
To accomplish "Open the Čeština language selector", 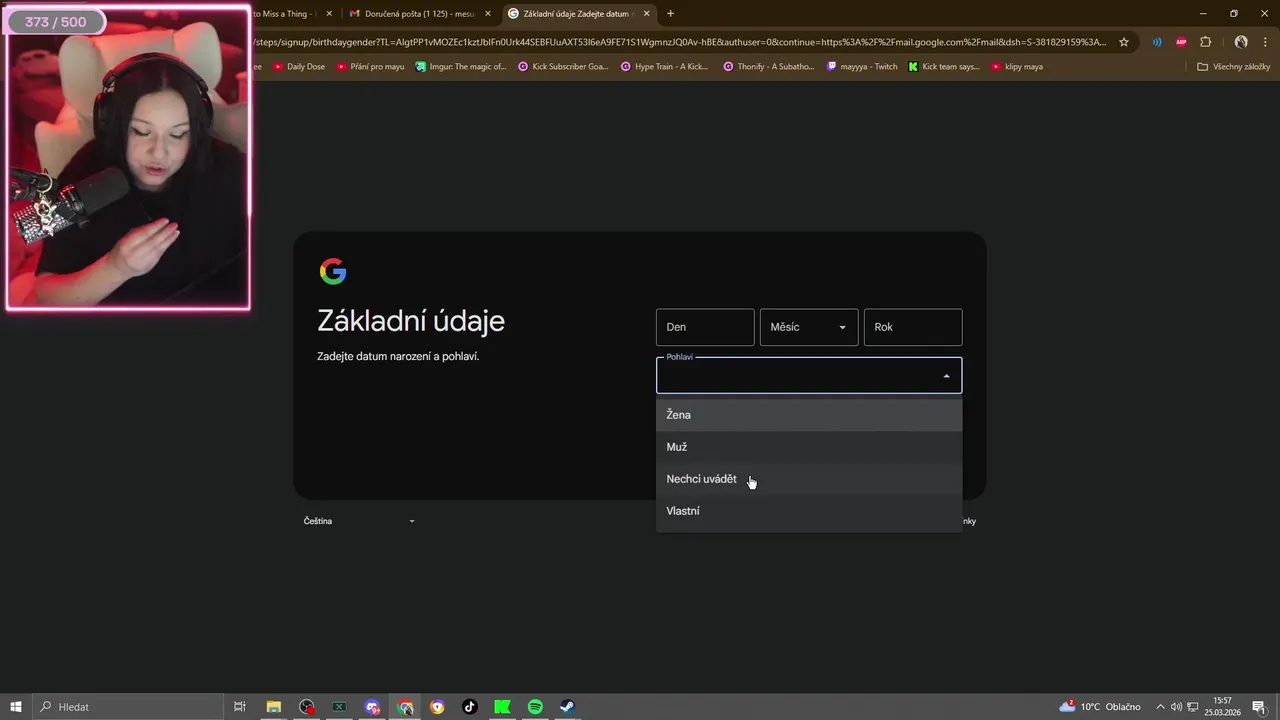I will click(359, 521).
